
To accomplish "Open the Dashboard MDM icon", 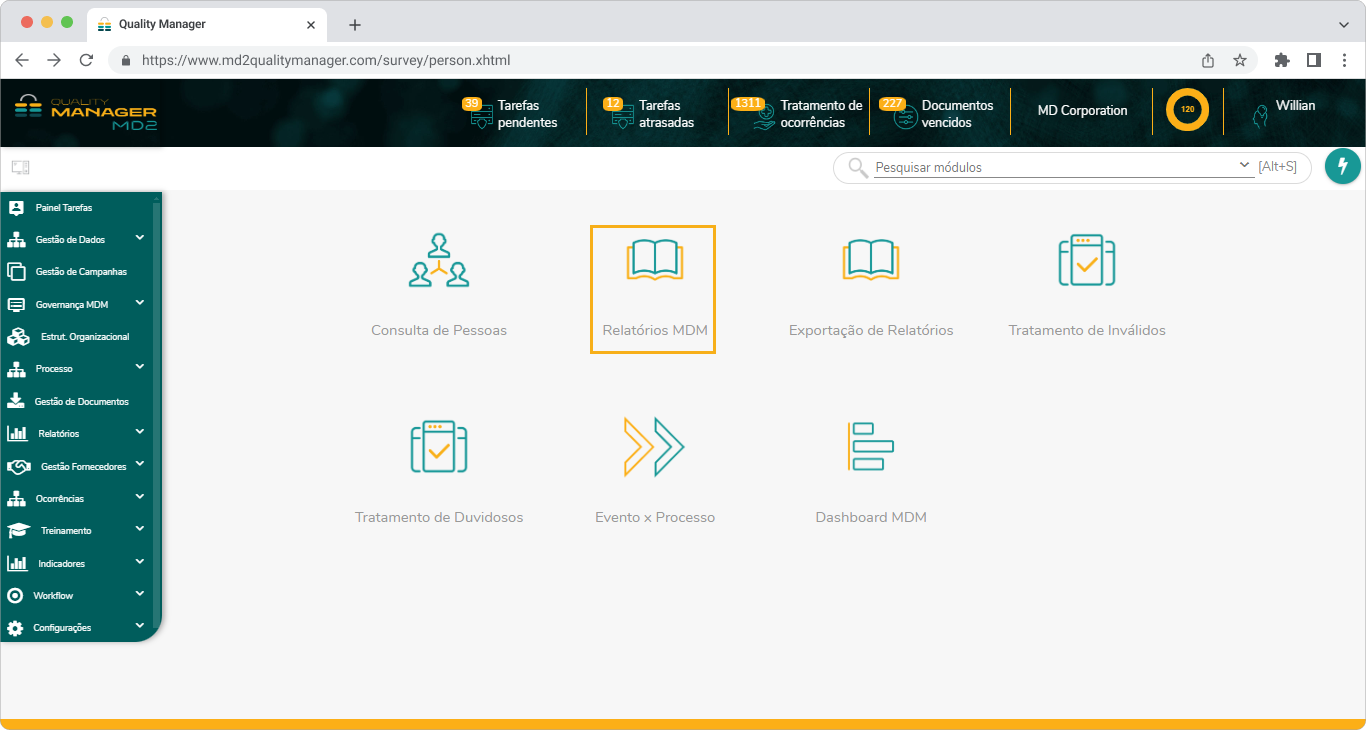I will pos(870,446).
